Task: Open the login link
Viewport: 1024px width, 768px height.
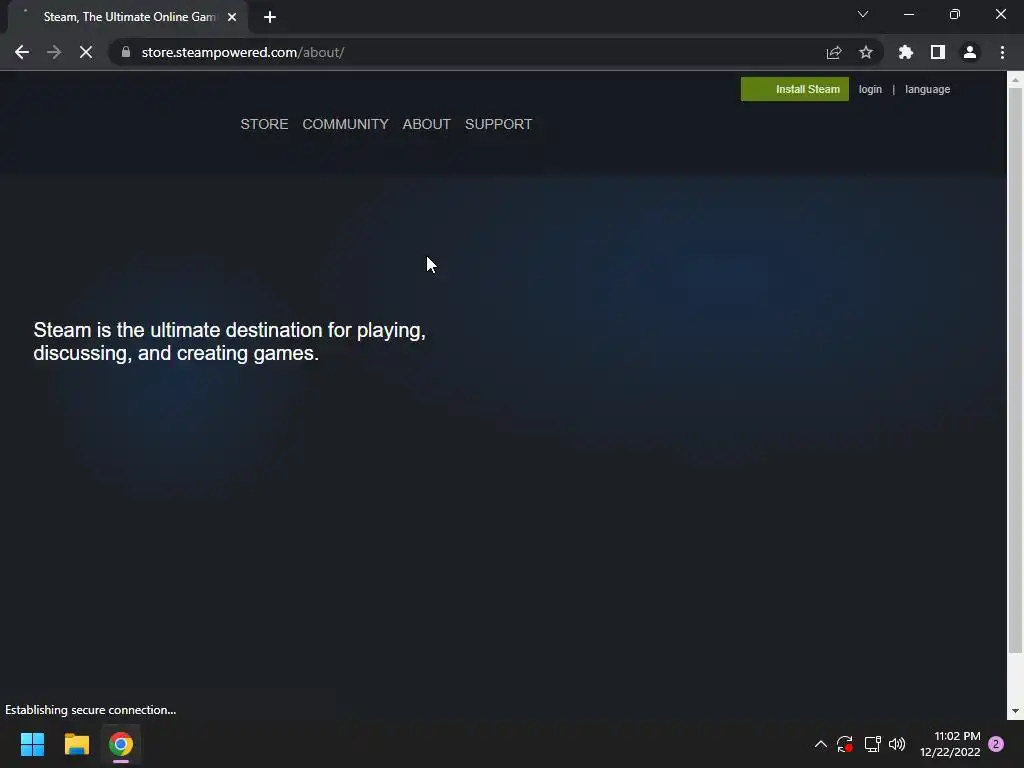Action: click(x=870, y=89)
